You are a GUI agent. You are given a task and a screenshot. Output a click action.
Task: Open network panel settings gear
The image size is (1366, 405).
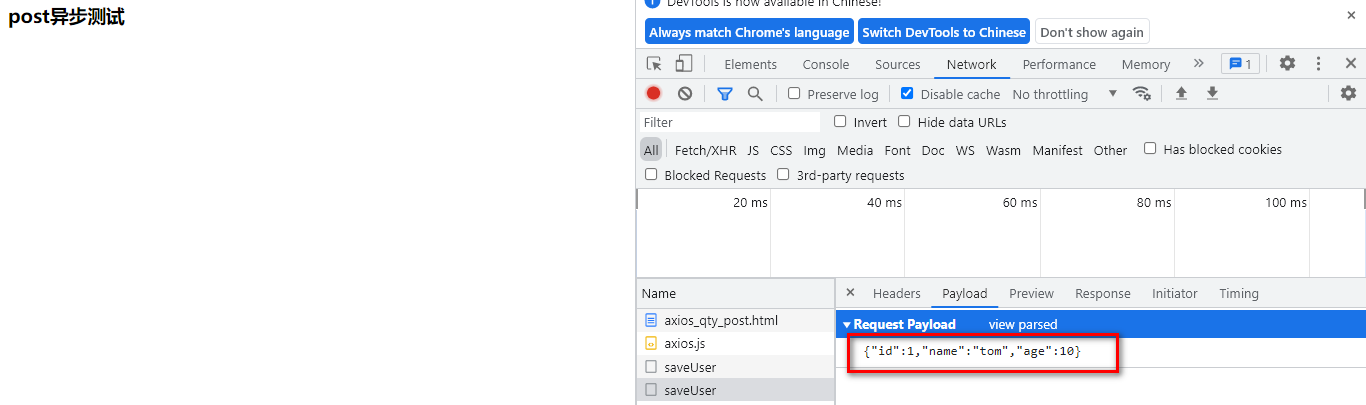pyautogui.click(x=1348, y=93)
